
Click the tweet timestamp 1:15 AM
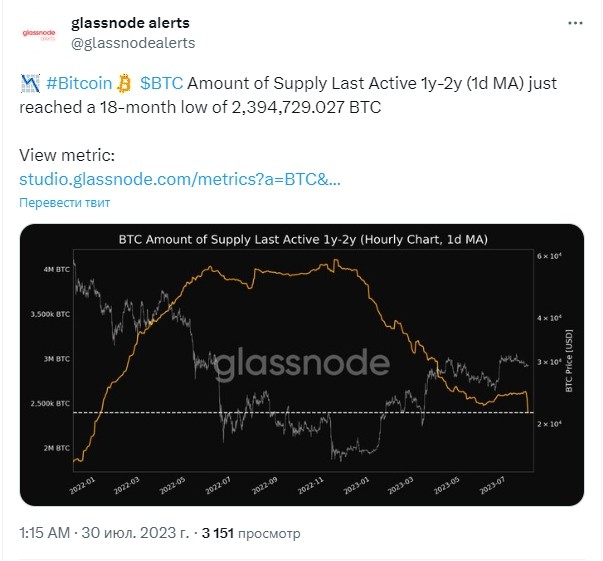(x=45, y=533)
